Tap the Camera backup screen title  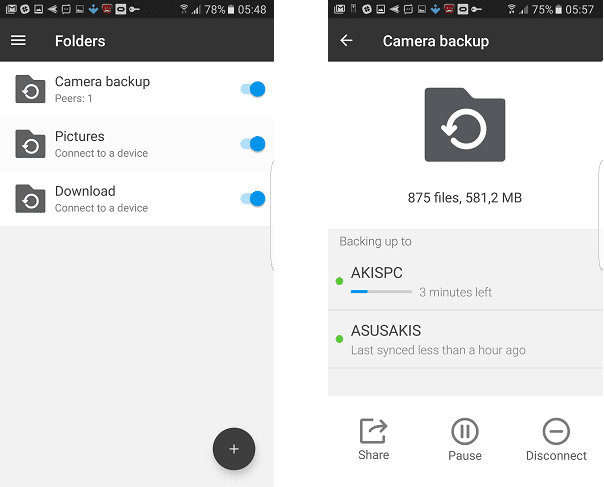point(436,41)
